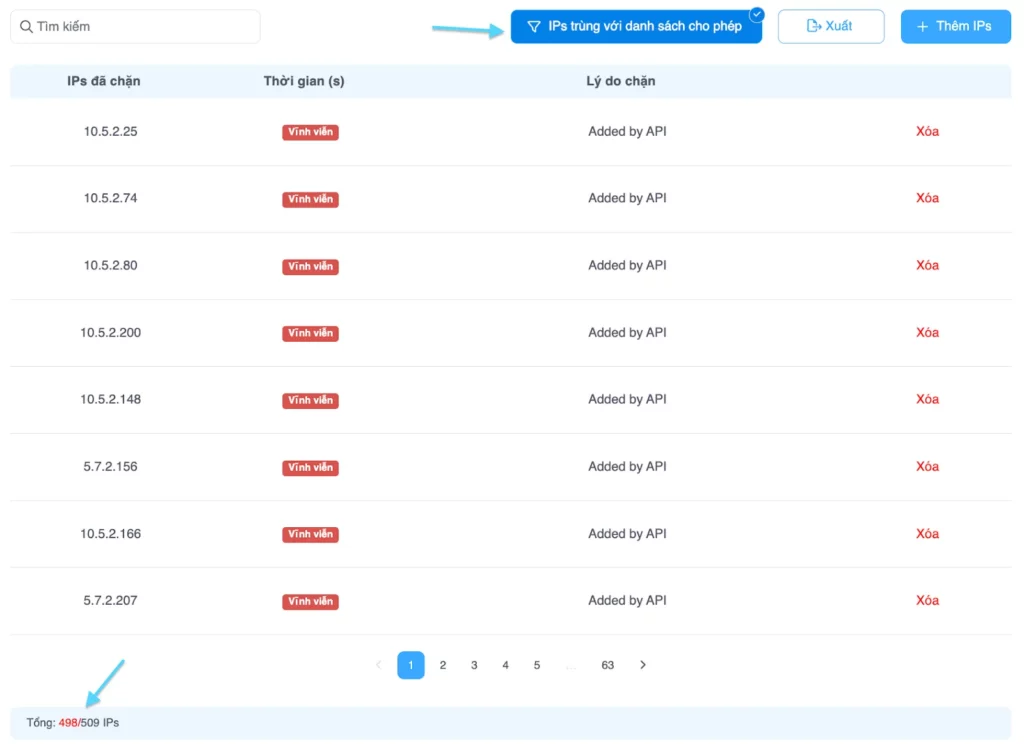This screenshot has height=755, width=1024.
Task: Jump to last page 63
Action: point(607,665)
